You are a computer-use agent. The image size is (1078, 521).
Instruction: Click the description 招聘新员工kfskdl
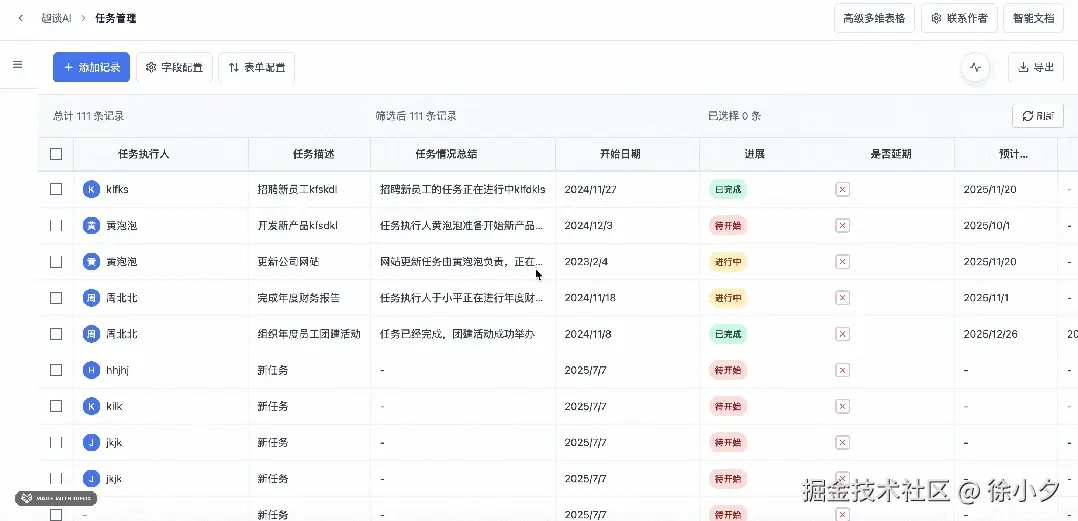[x=298, y=189]
